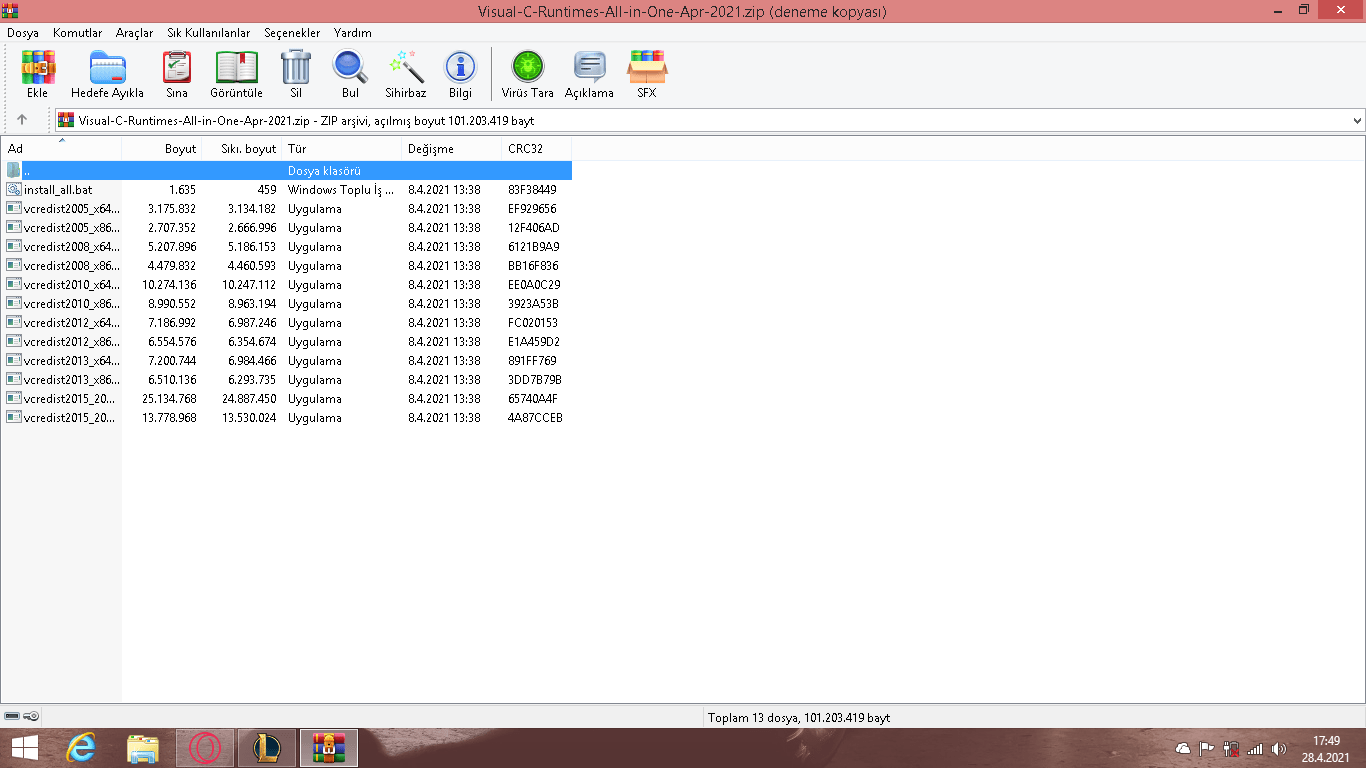Select the vcredist2005_x86 file name
1366x768 pixels.
tap(71, 228)
